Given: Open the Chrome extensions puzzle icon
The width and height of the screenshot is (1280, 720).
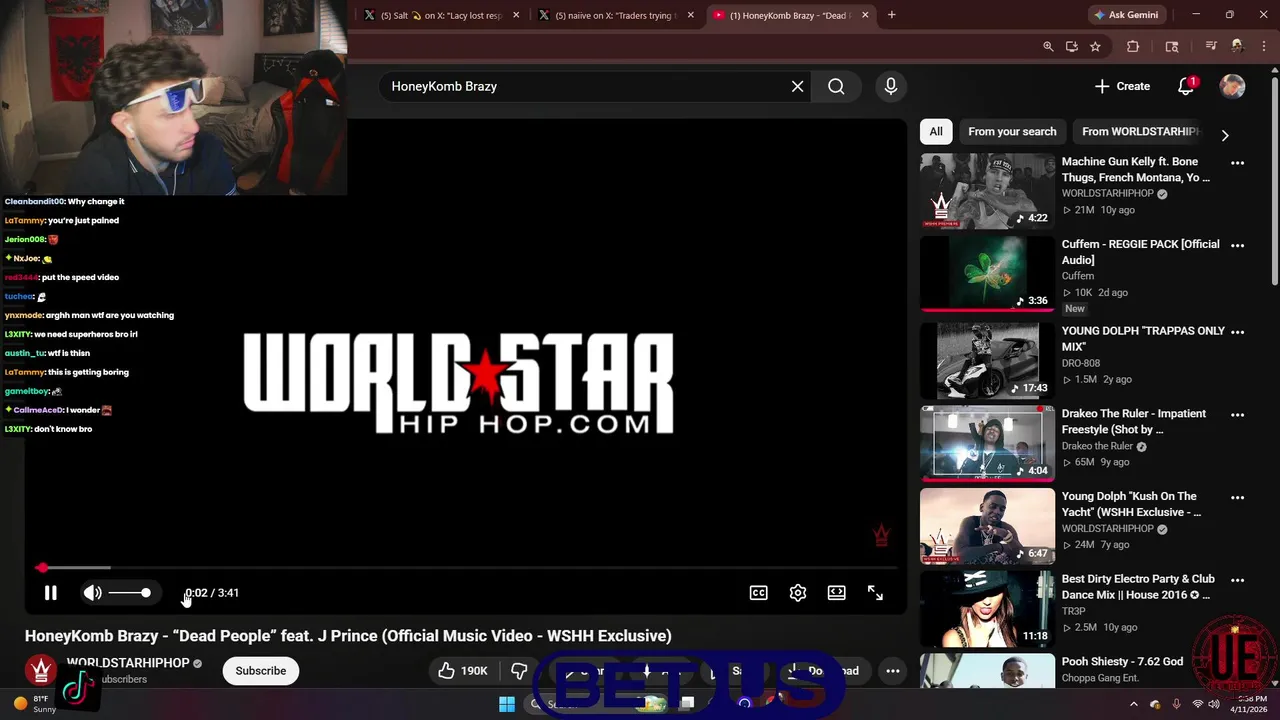Looking at the screenshot, I should [1133, 46].
